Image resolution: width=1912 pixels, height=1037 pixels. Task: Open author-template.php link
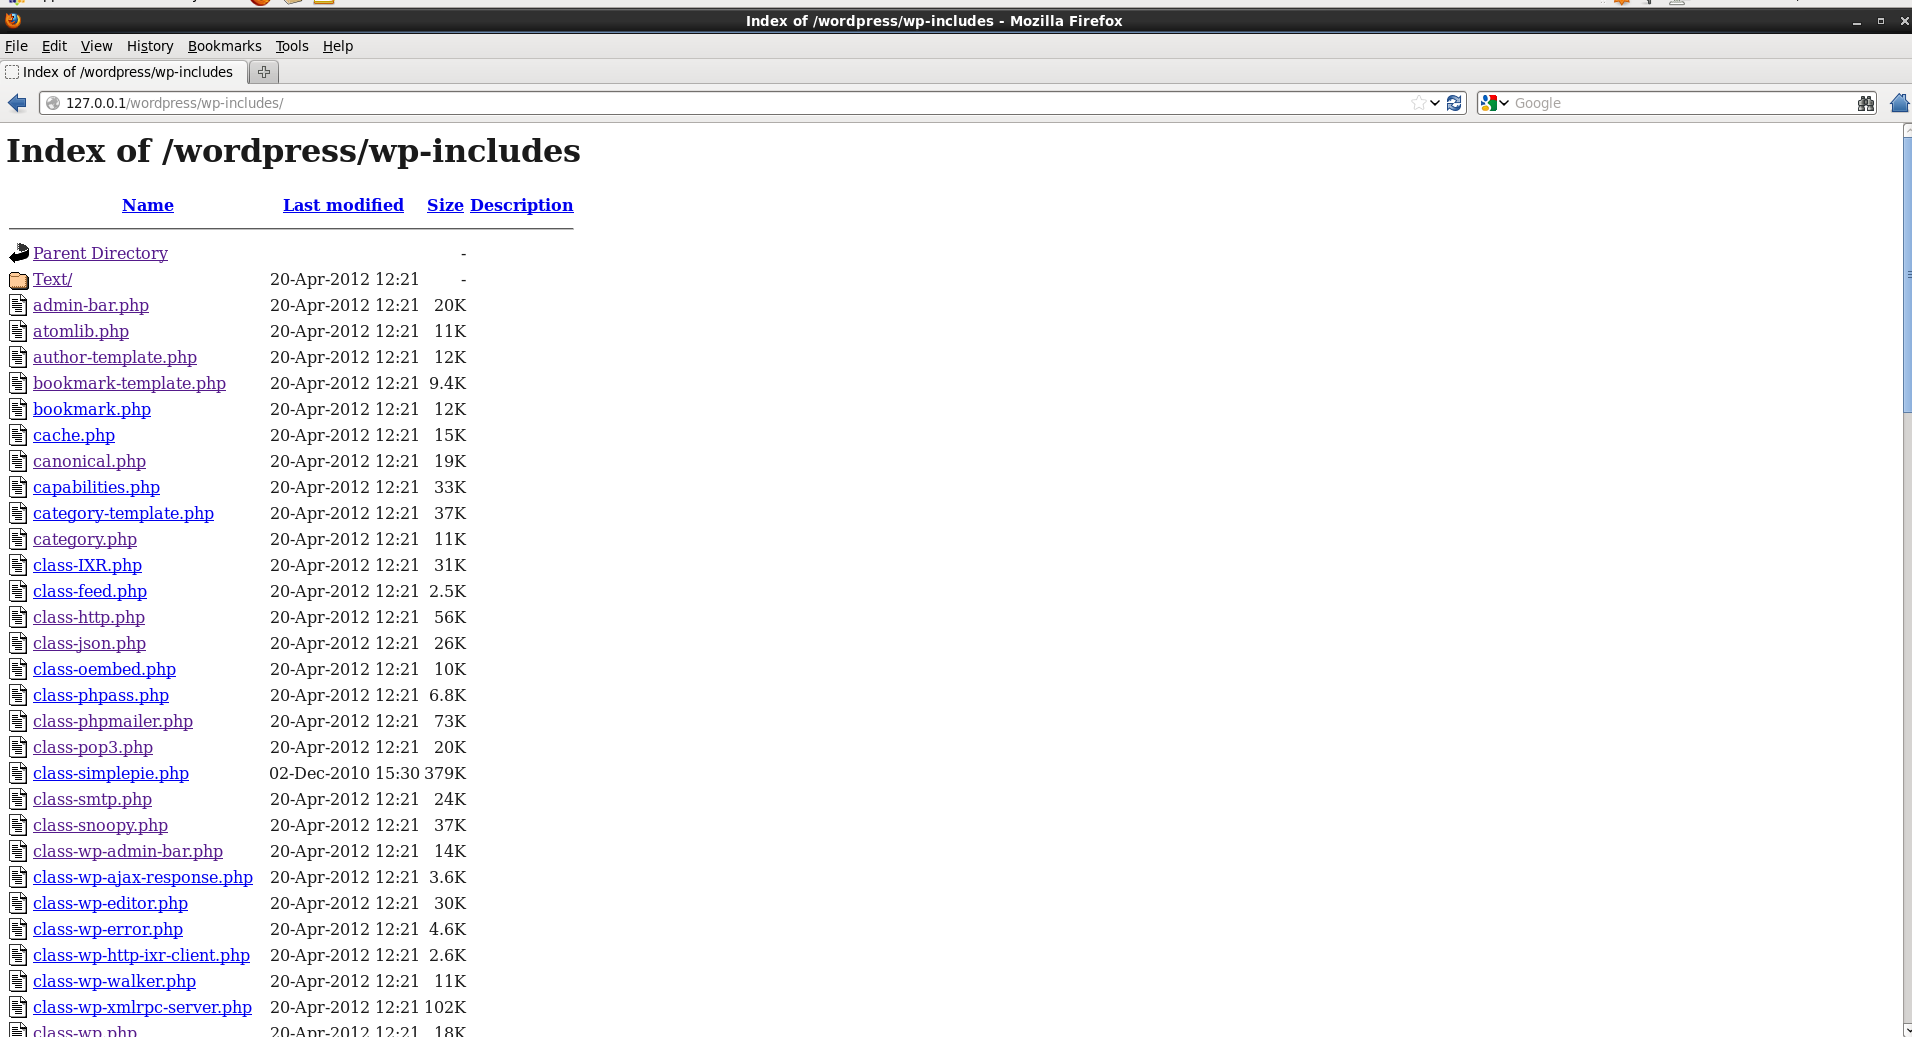coord(115,357)
